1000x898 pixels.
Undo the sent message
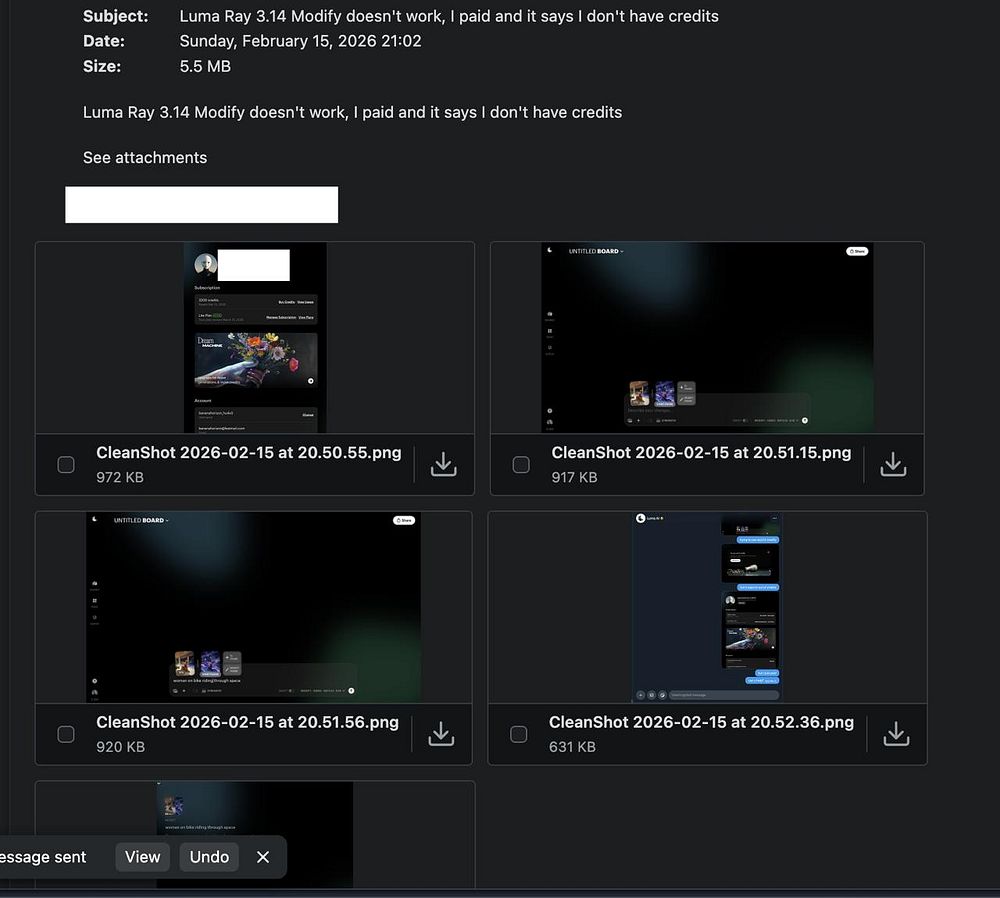(209, 857)
